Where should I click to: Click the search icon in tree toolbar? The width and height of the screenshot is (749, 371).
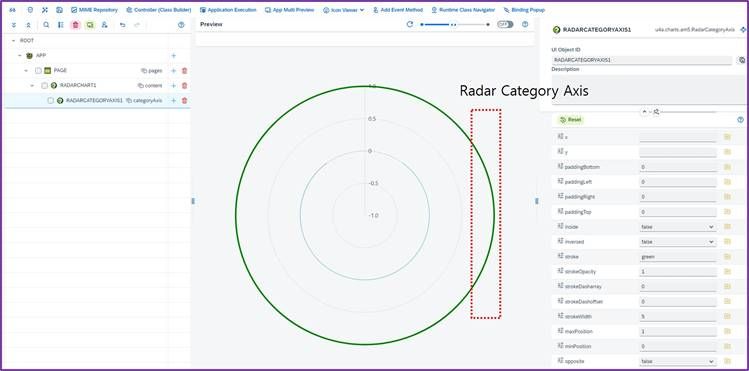click(x=46, y=25)
